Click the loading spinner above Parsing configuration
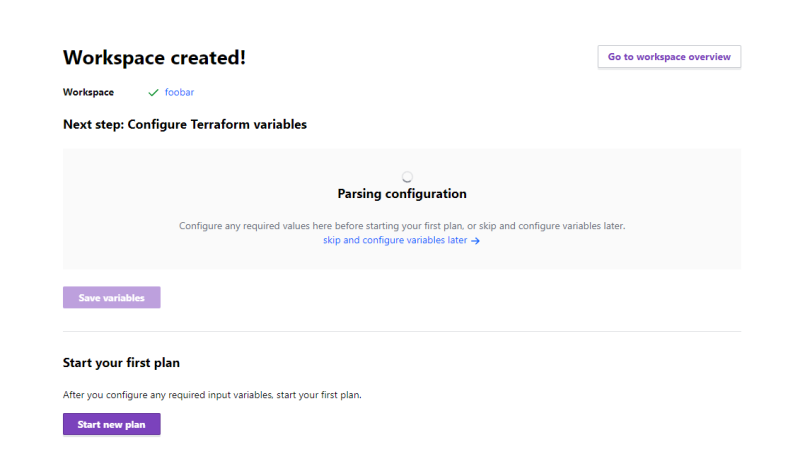Screen dimensions: 800x459 pyautogui.click(x=407, y=176)
